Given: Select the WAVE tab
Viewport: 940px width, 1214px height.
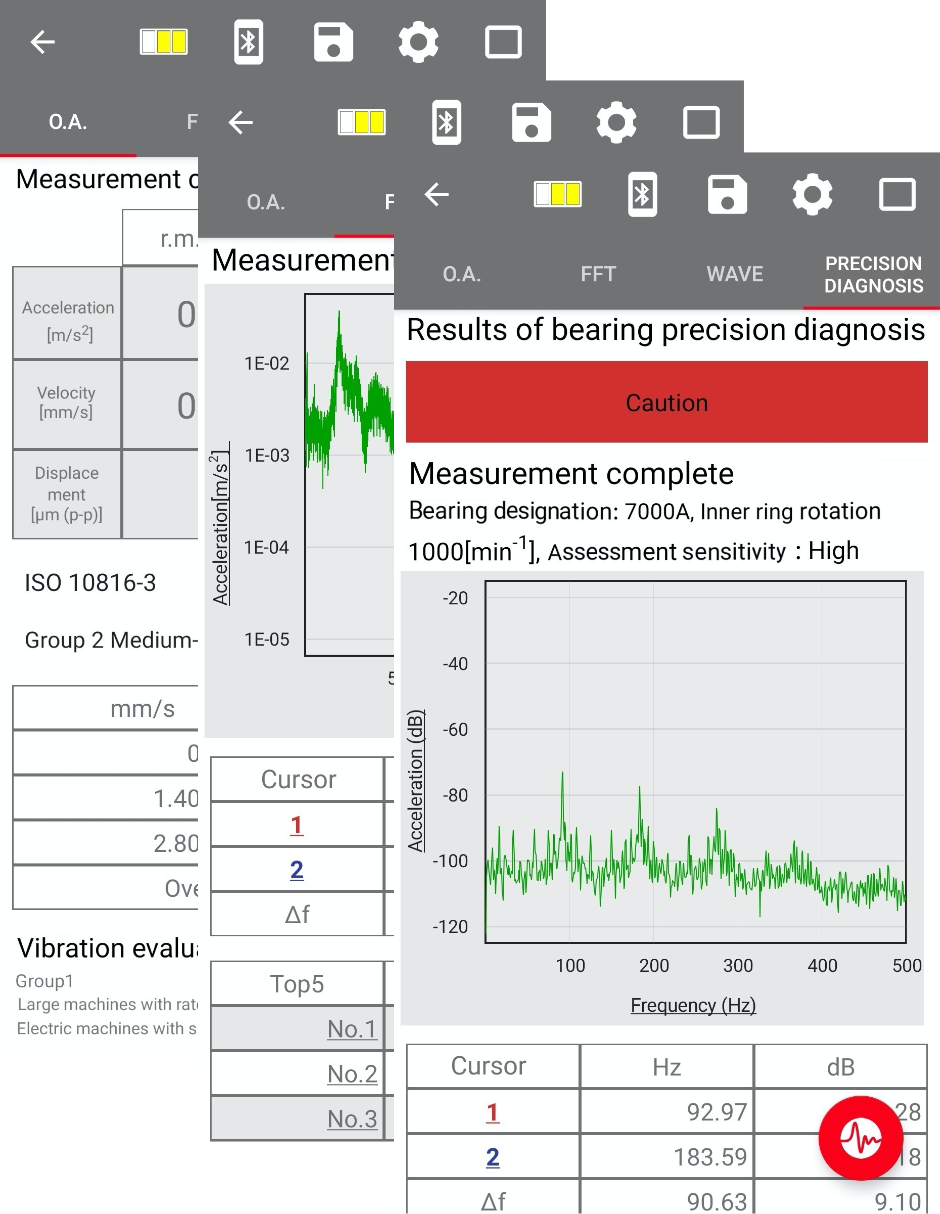Looking at the screenshot, I should tap(735, 273).
